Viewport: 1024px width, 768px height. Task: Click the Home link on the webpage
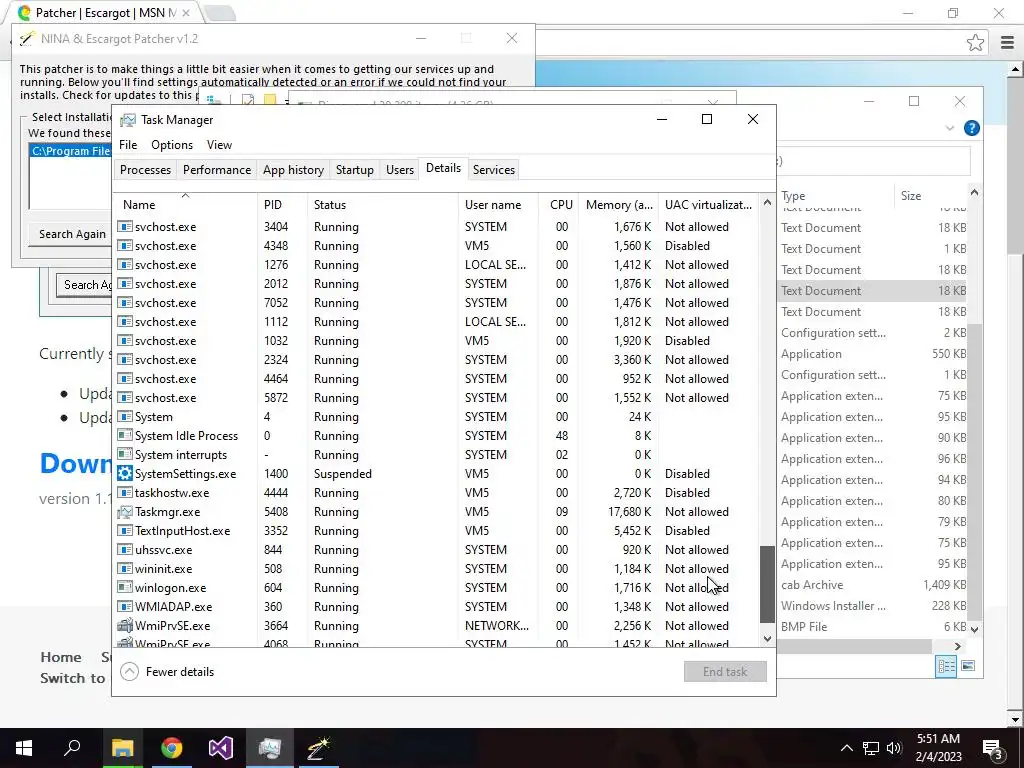tap(61, 657)
